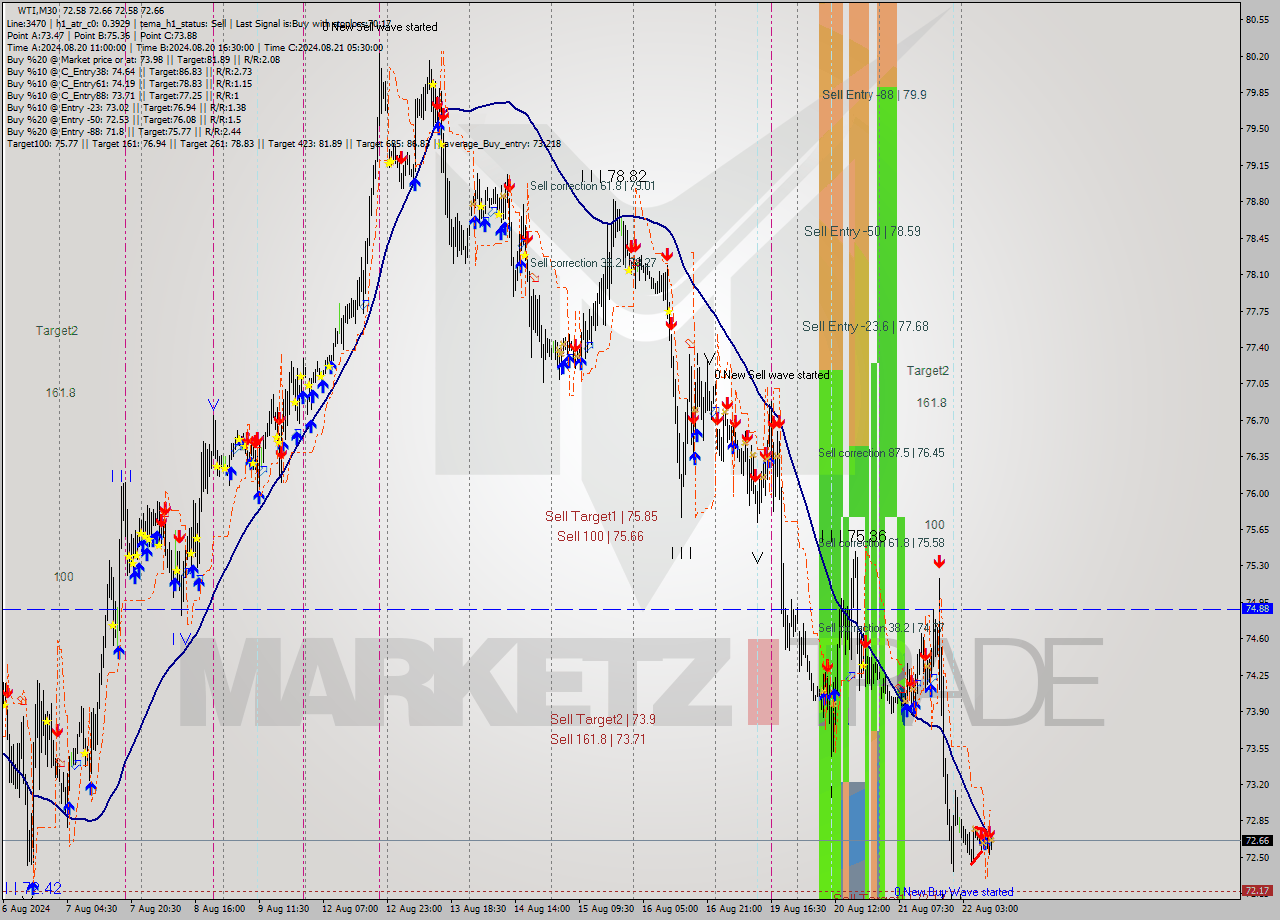Select the 'Buy %20 @ Market price' line

pos(143,59)
